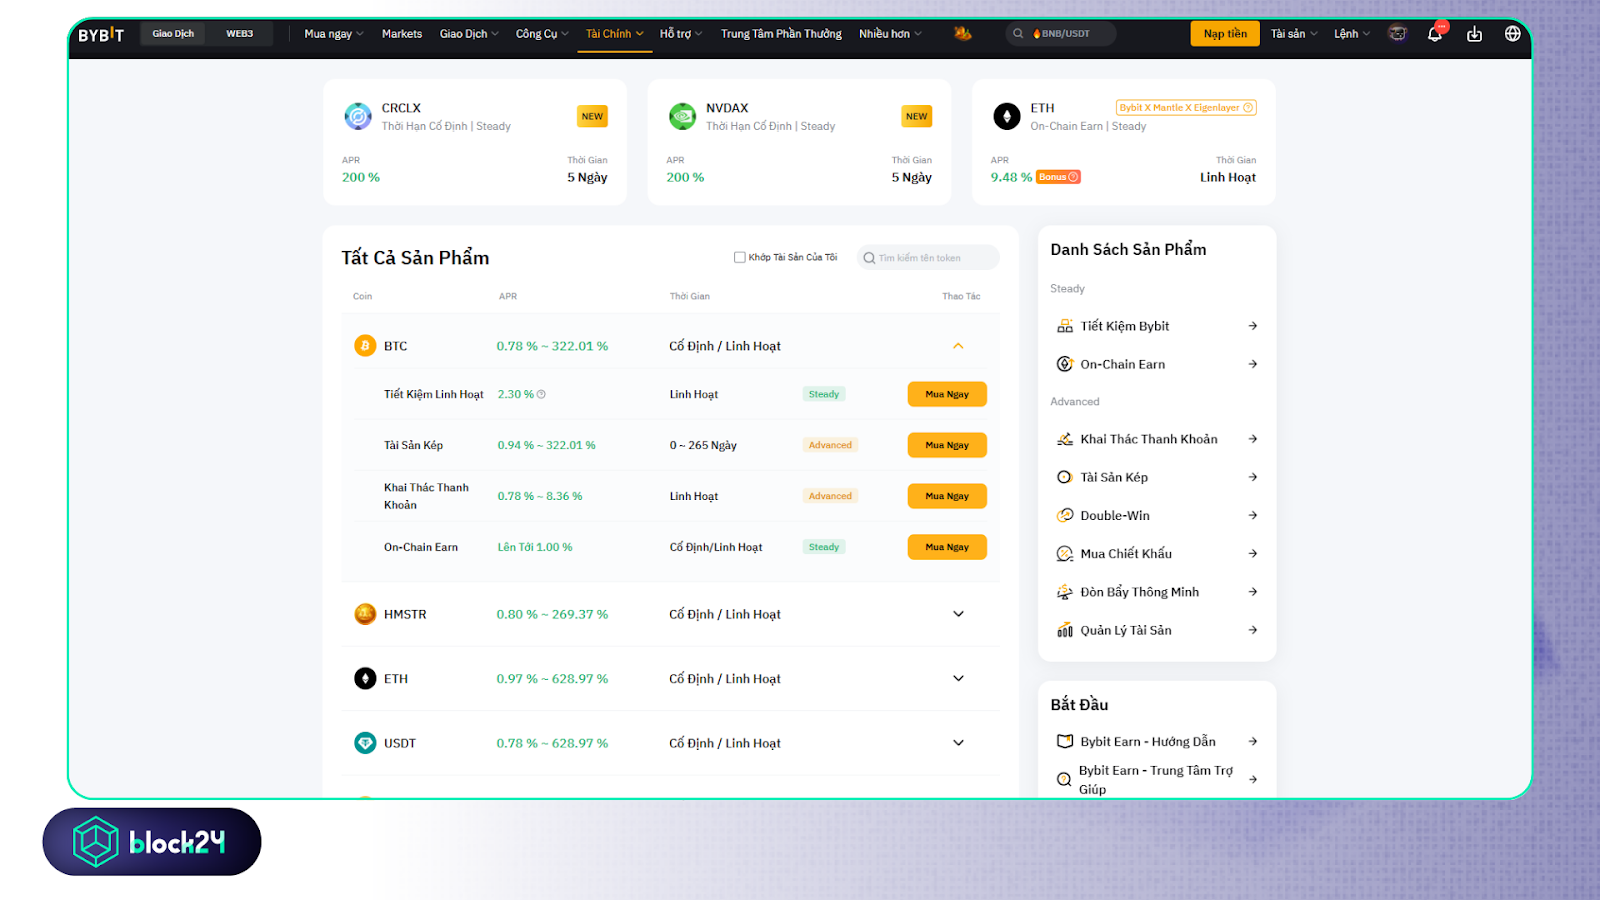Click the flame promo icon in navbar
1600x900 pixels.
coord(963,34)
